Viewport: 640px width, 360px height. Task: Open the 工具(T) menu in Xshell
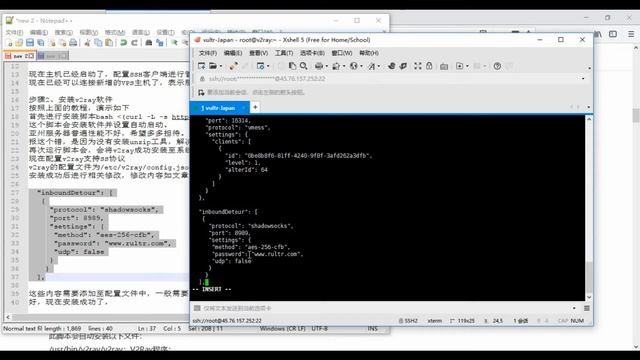click(284, 53)
